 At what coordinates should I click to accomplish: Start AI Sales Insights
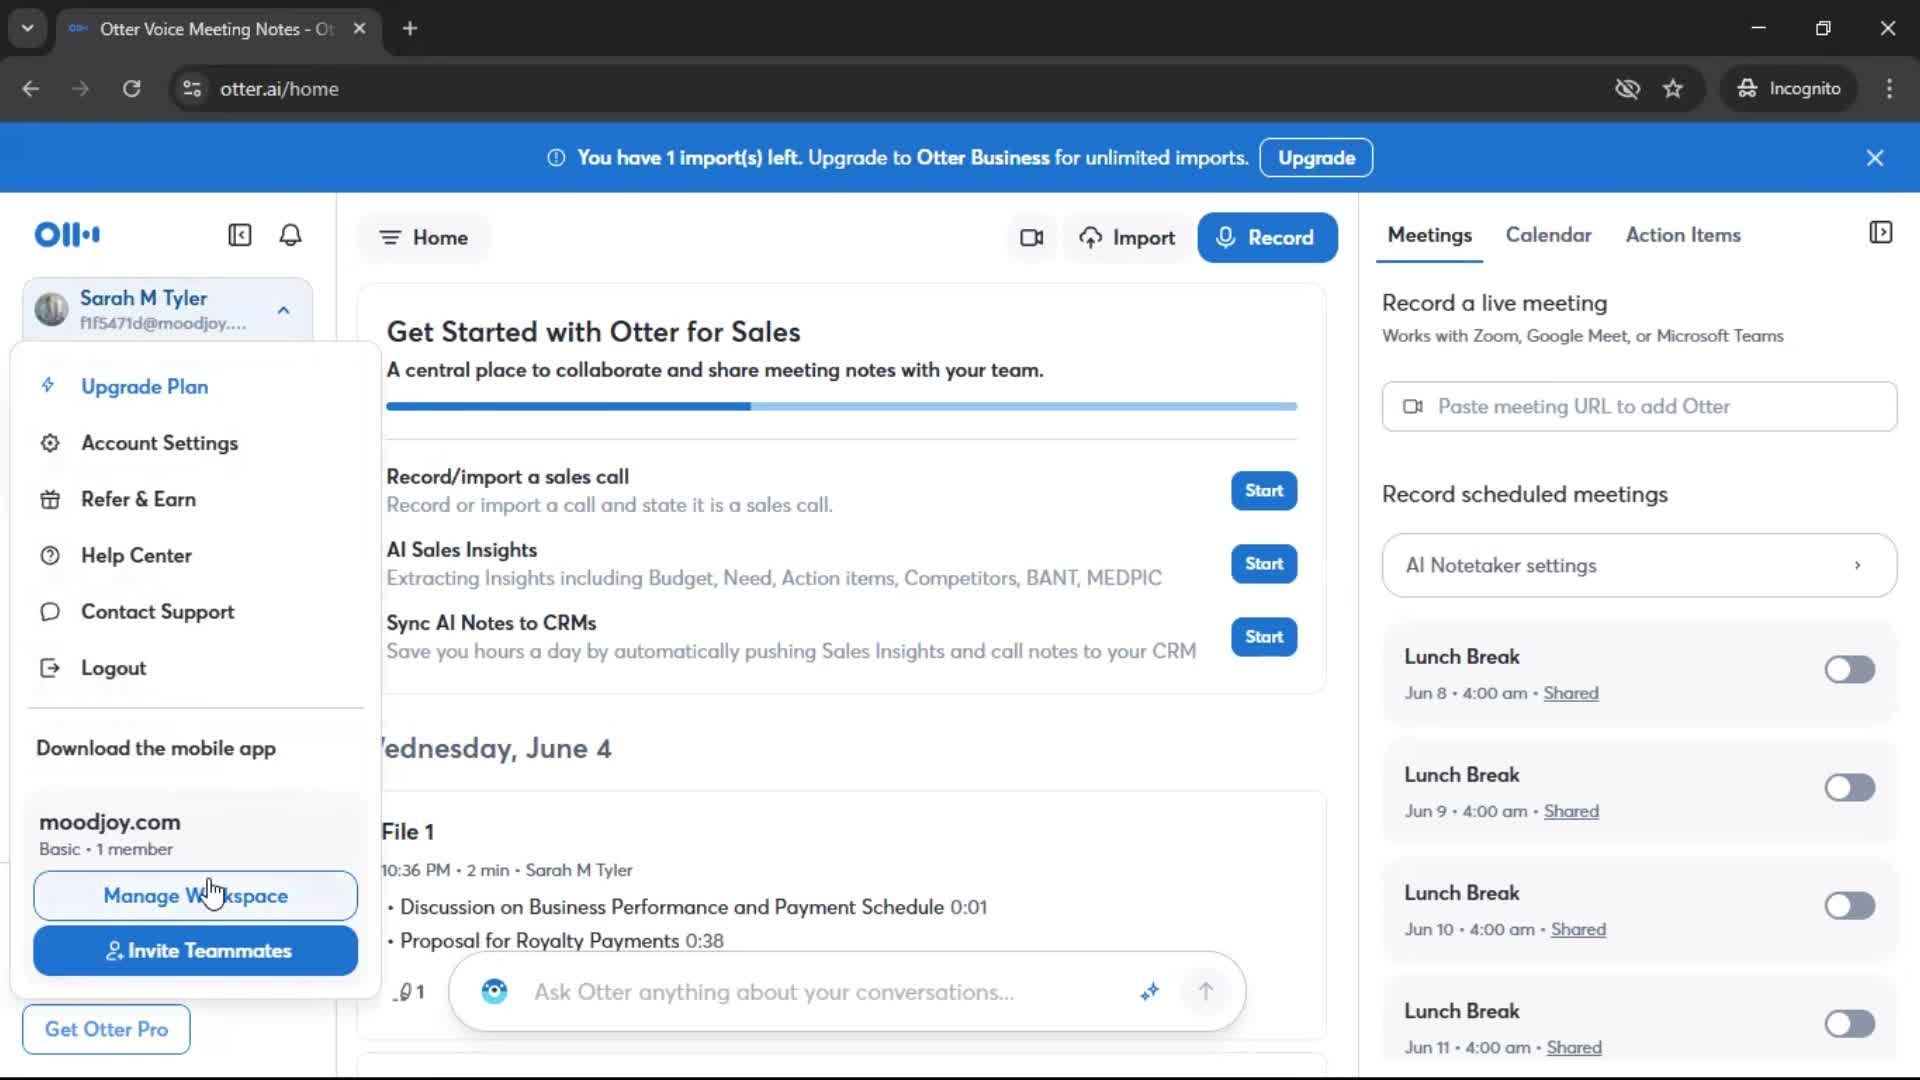(x=1264, y=564)
